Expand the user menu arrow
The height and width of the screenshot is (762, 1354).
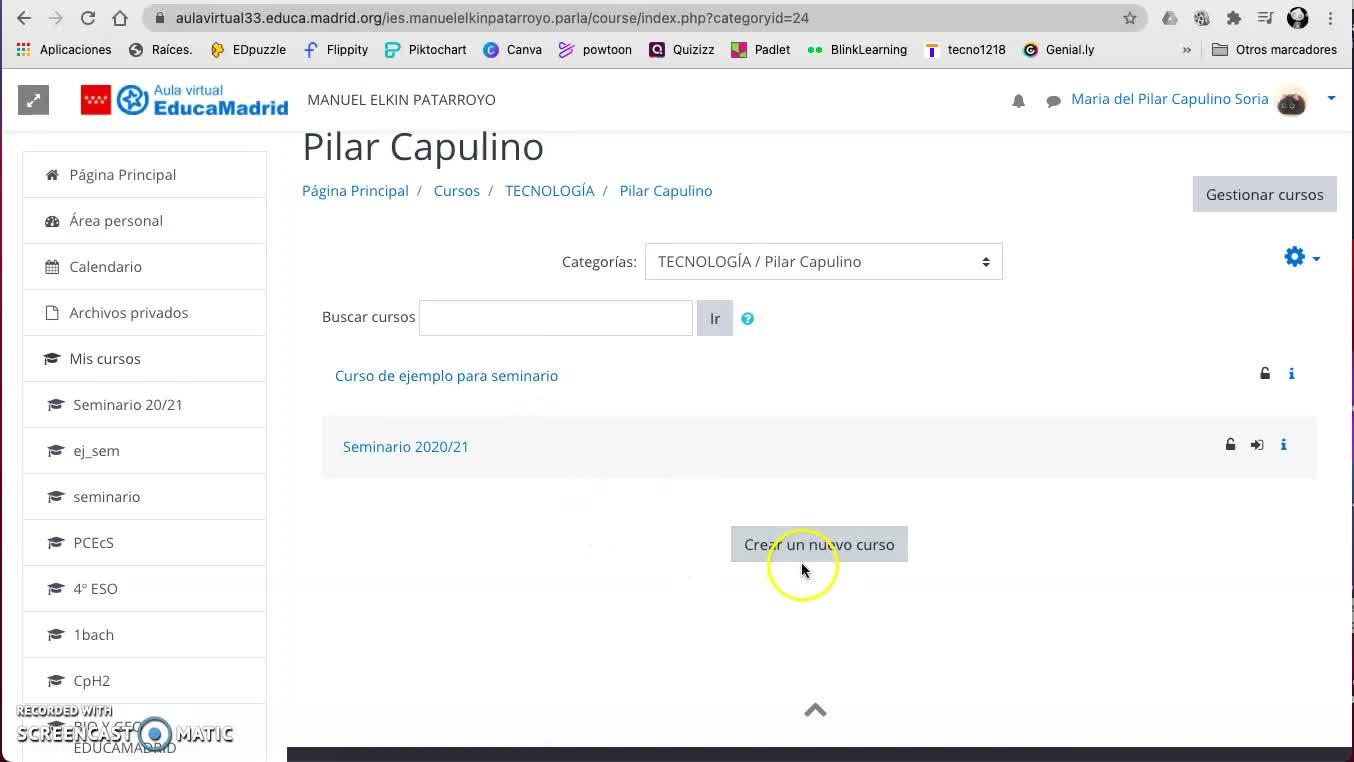point(1331,98)
